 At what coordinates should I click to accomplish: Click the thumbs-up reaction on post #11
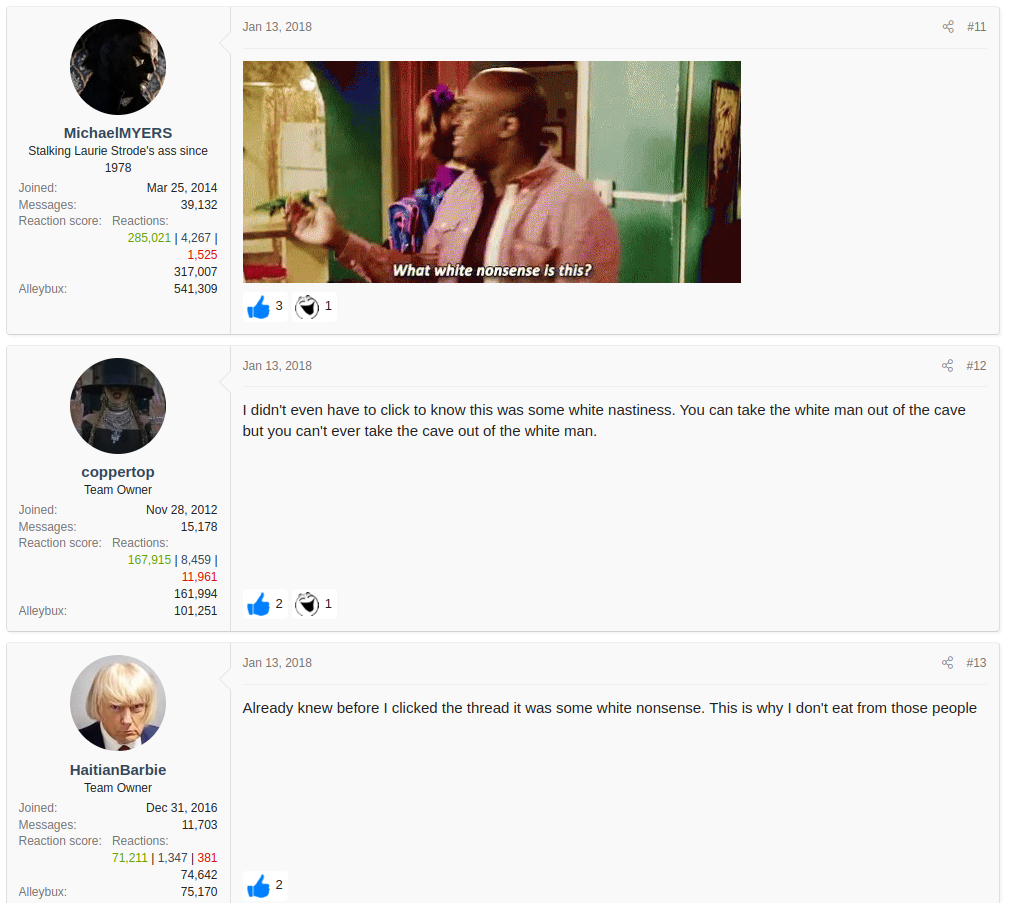(x=259, y=307)
